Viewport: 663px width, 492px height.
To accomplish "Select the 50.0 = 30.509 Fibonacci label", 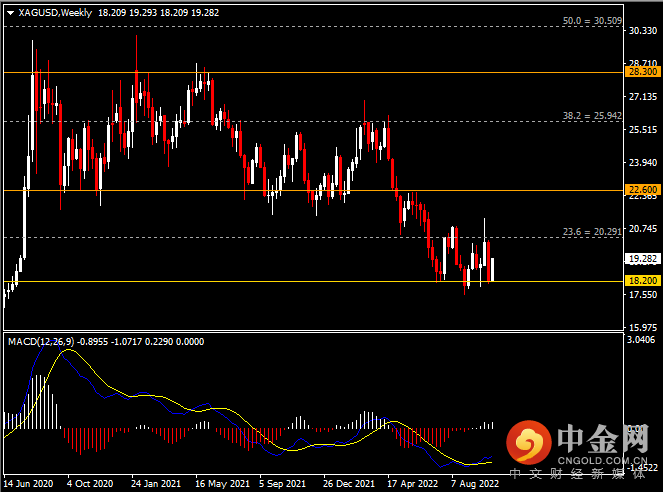I will click(592, 21).
